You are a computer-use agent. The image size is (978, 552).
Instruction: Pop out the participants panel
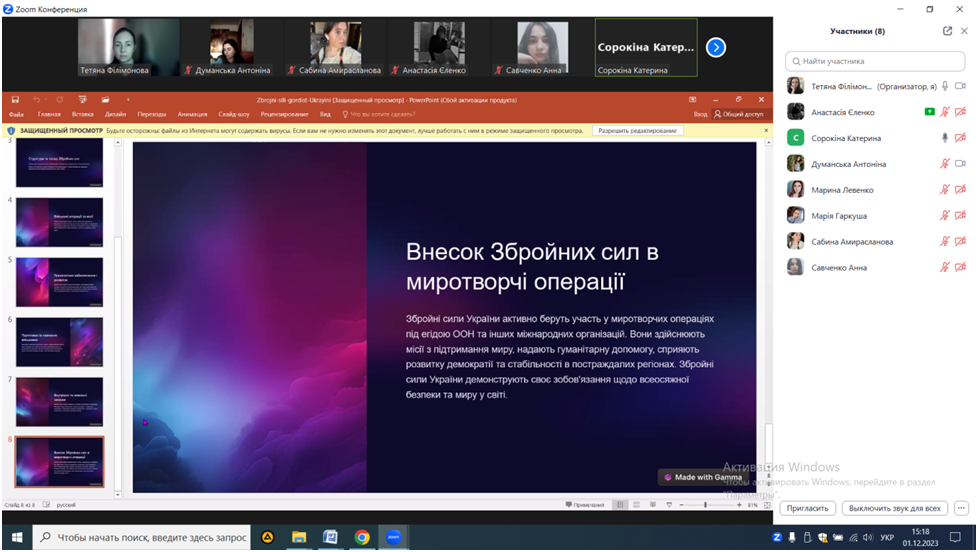click(x=947, y=31)
